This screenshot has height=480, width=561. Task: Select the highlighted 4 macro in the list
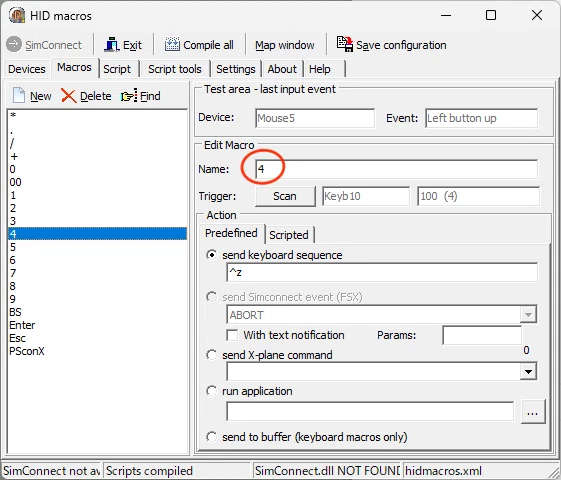(97, 234)
